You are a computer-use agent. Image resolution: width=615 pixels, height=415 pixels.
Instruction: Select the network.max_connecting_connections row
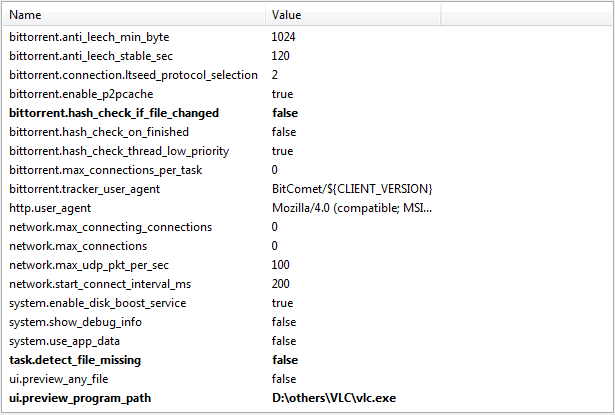coord(110,227)
